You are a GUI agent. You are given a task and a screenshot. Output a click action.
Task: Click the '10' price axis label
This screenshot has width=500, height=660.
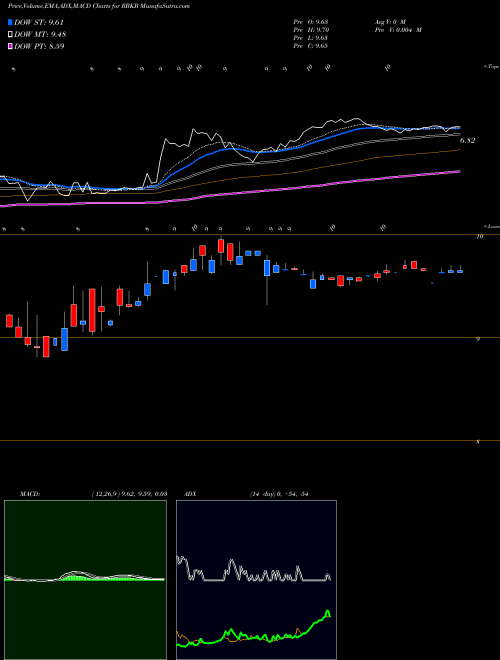pos(479,237)
